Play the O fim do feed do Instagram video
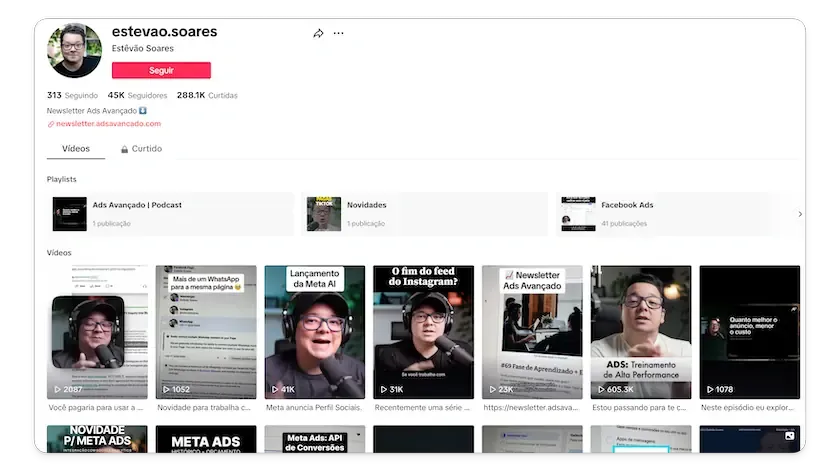The height and width of the screenshot is (472, 840). coord(424,332)
